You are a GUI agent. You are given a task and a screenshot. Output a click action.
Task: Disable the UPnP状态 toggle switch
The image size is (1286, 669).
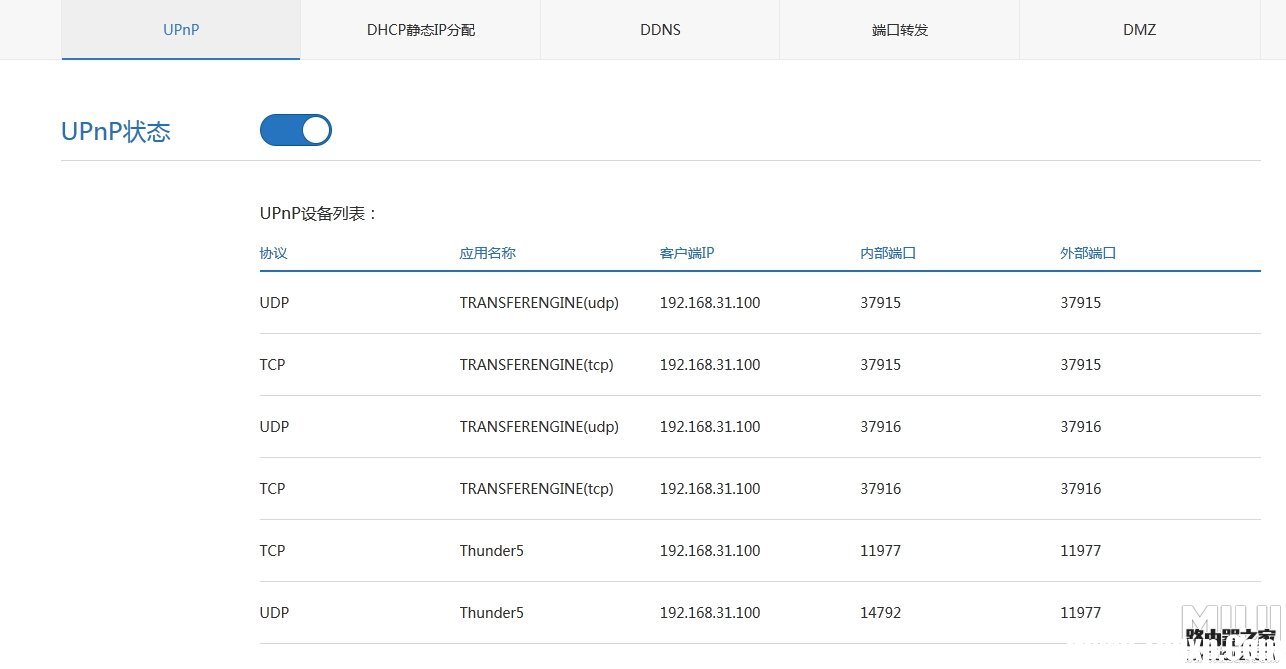pyautogui.click(x=296, y=130)
